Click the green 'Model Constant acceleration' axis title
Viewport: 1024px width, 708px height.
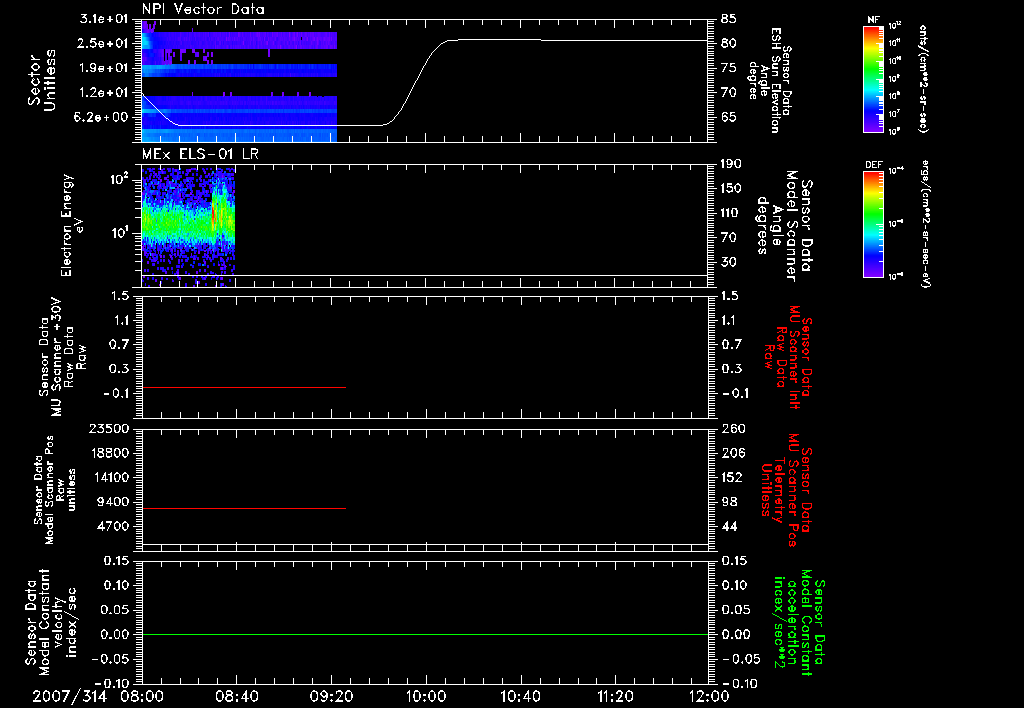coord(800,622)
